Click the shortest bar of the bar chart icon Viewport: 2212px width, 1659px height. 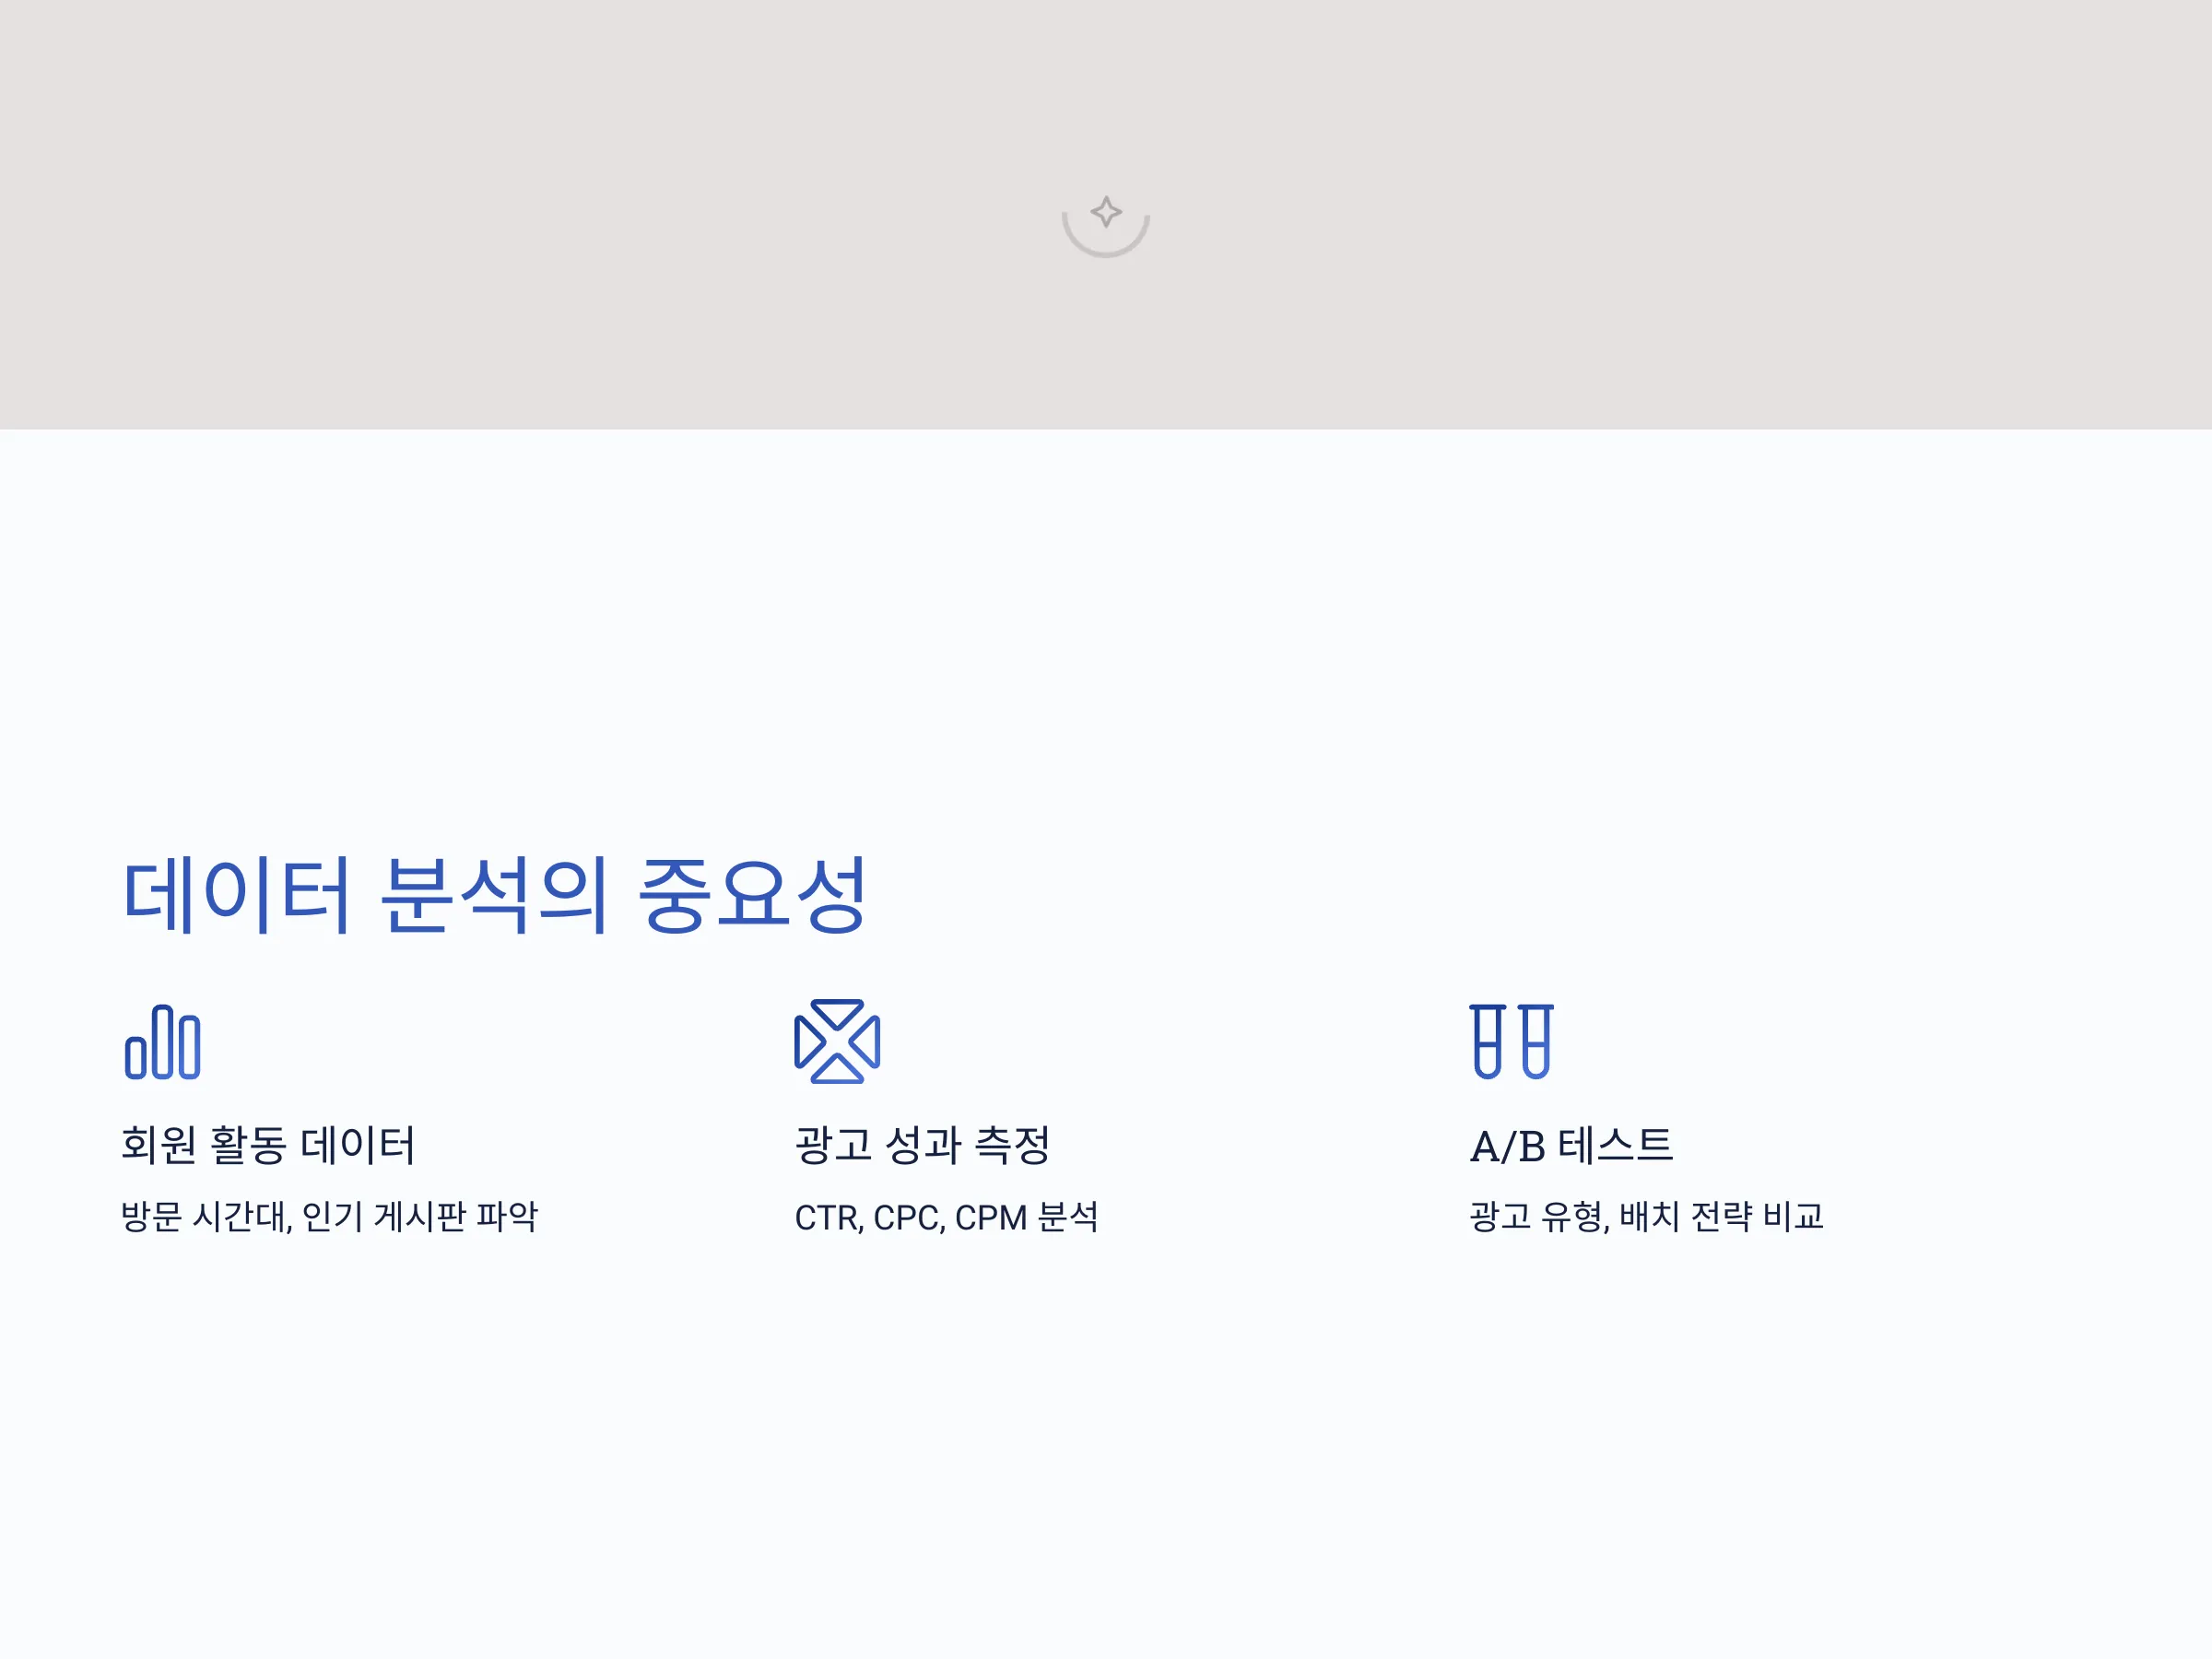pyautogui.click(x=136, y=1058)
